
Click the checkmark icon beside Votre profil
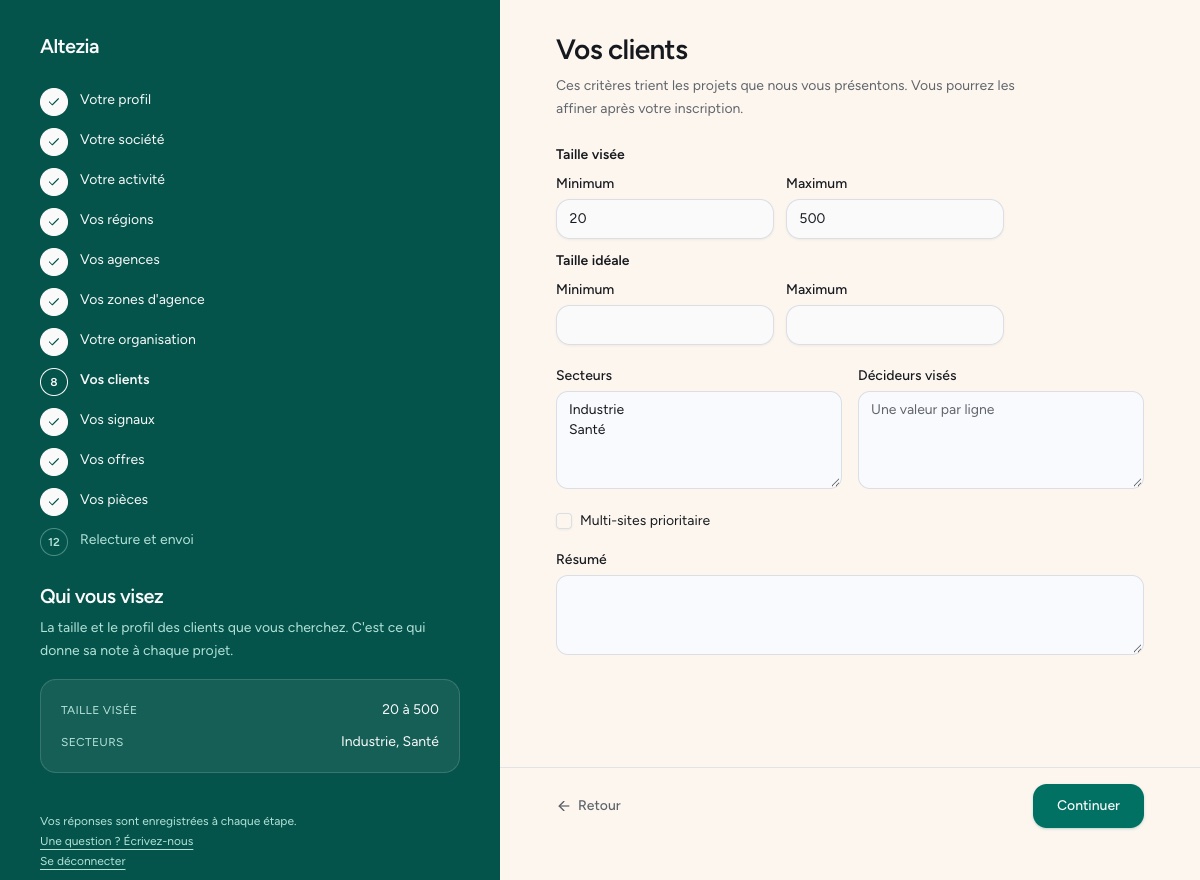pyautogui.click(x=54, y=102)
